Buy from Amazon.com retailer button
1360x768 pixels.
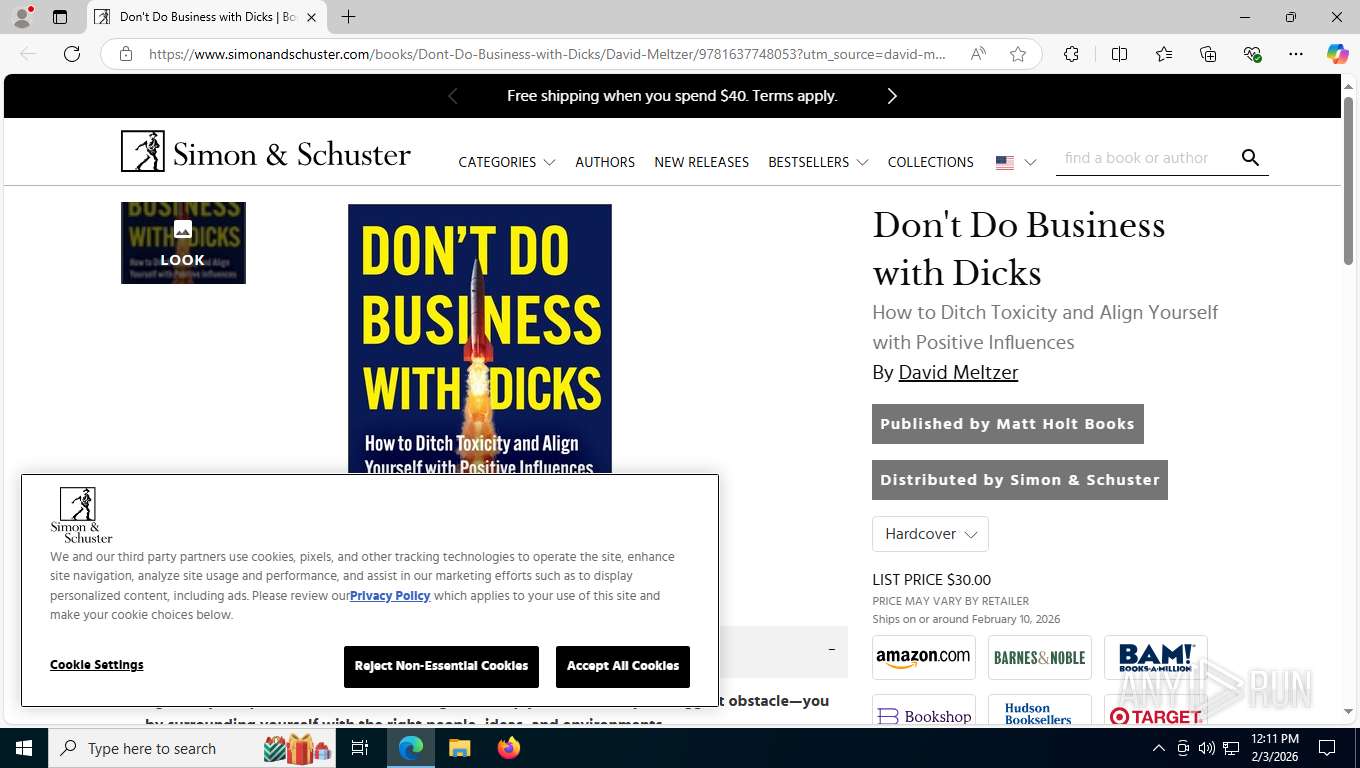tap(923, 657)
